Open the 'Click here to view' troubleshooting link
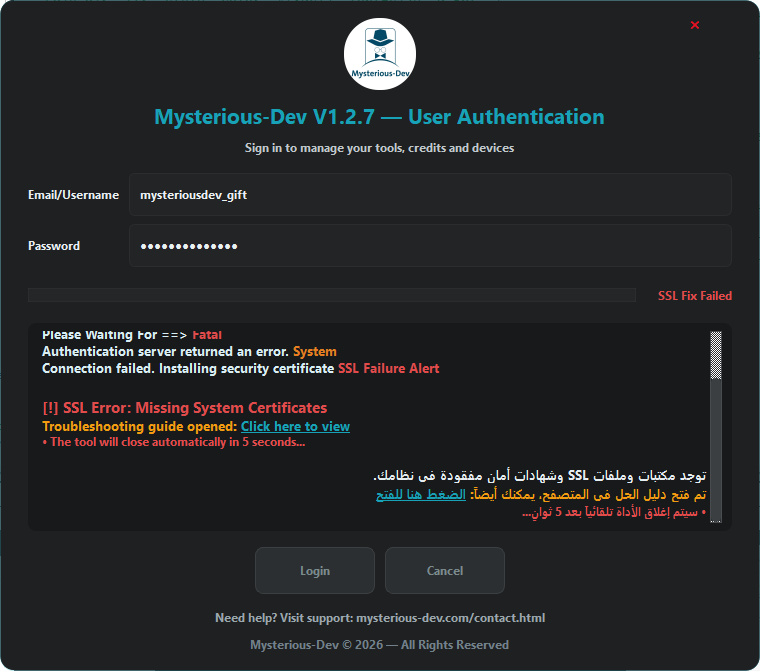 (295, 426)
